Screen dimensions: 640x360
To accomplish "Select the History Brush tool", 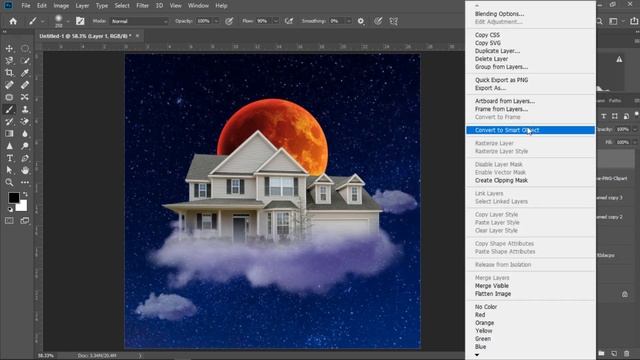I will click(9, 122).
